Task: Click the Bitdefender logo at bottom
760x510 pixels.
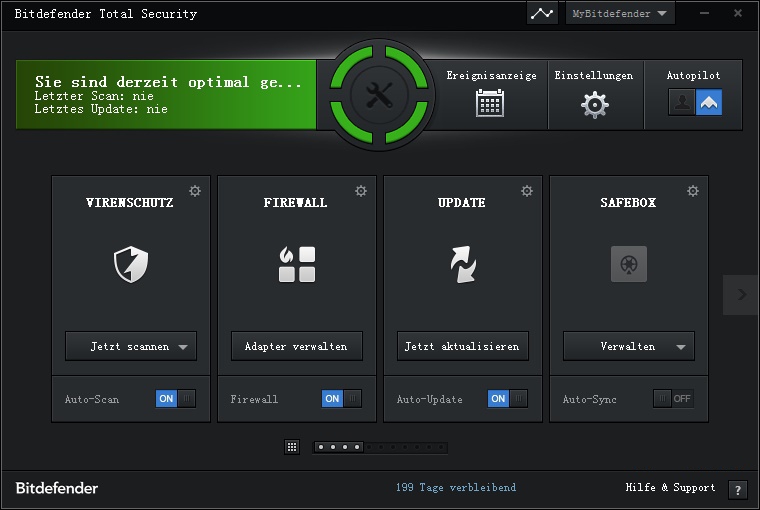Action: point(57,488)
